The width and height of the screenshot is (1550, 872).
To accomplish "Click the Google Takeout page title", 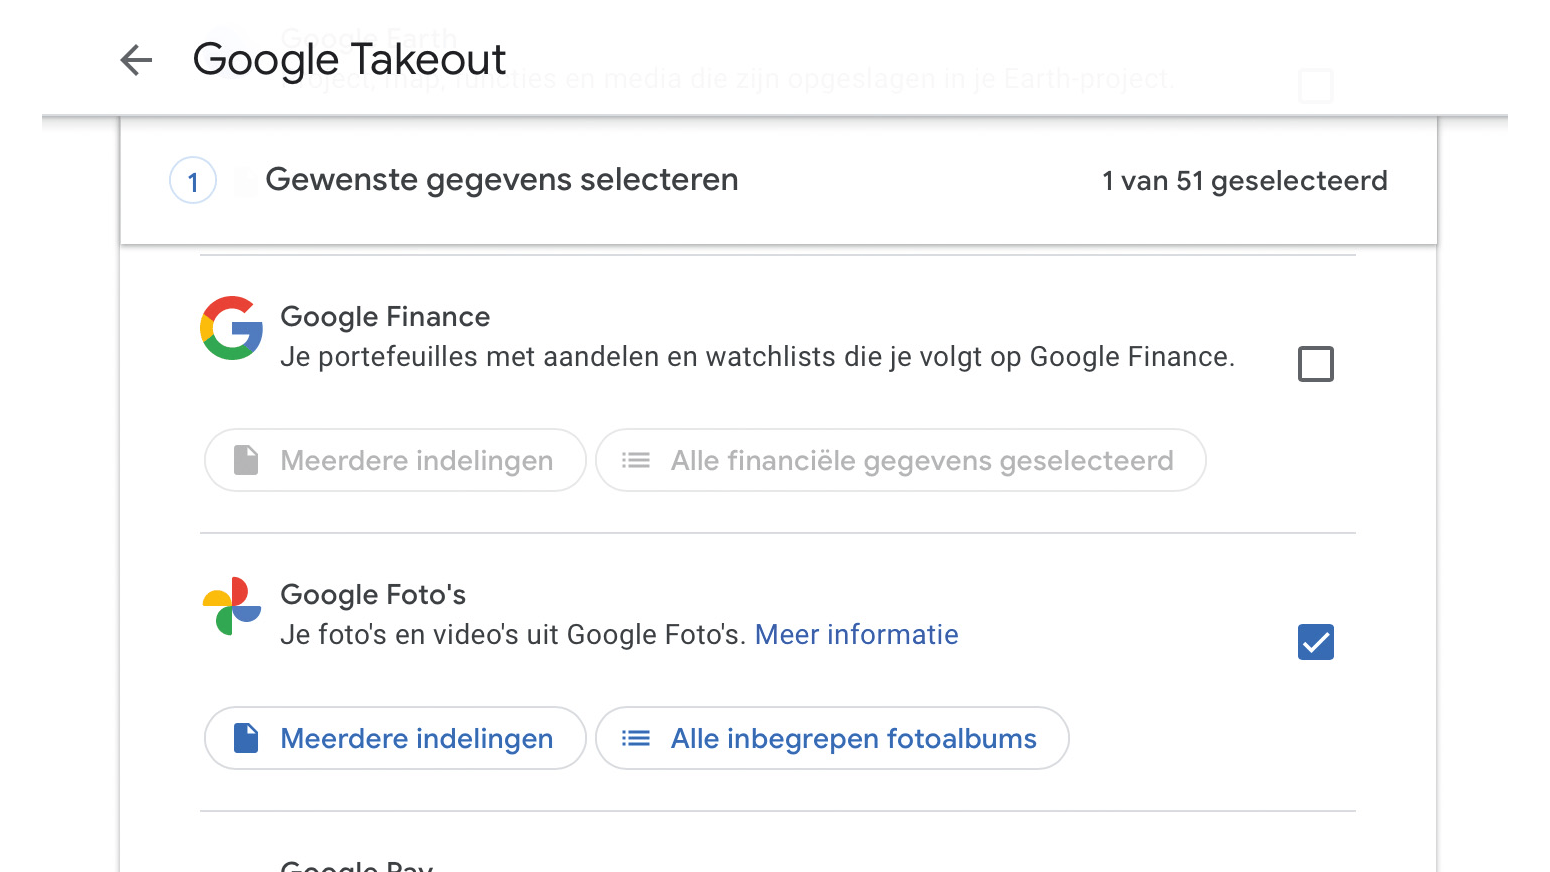I will (349, 60).
